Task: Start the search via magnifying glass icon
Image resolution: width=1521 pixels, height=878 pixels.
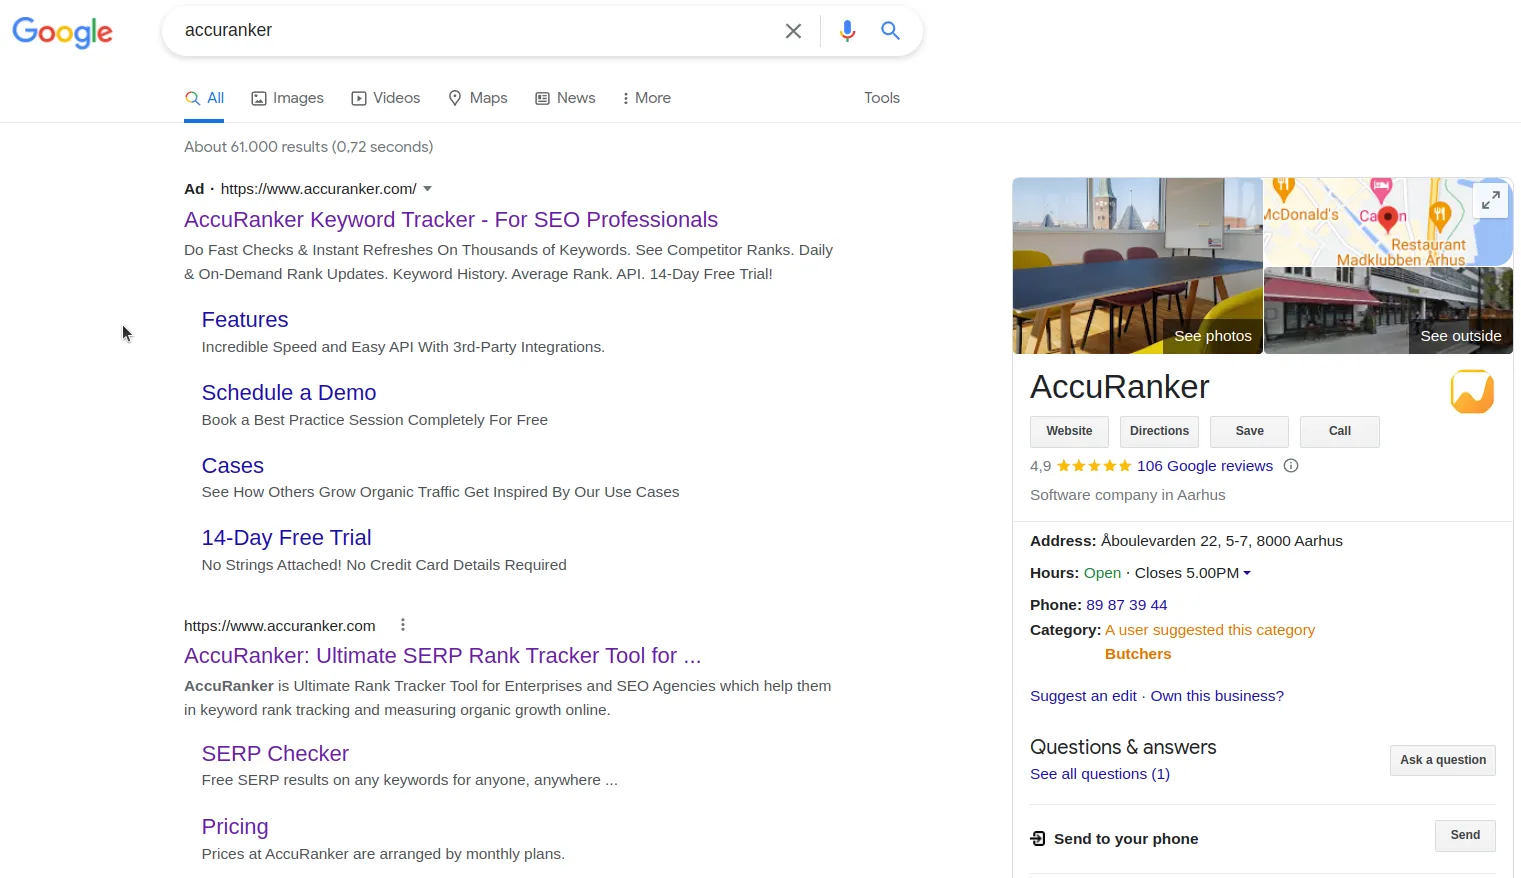Action: [890, 31]
